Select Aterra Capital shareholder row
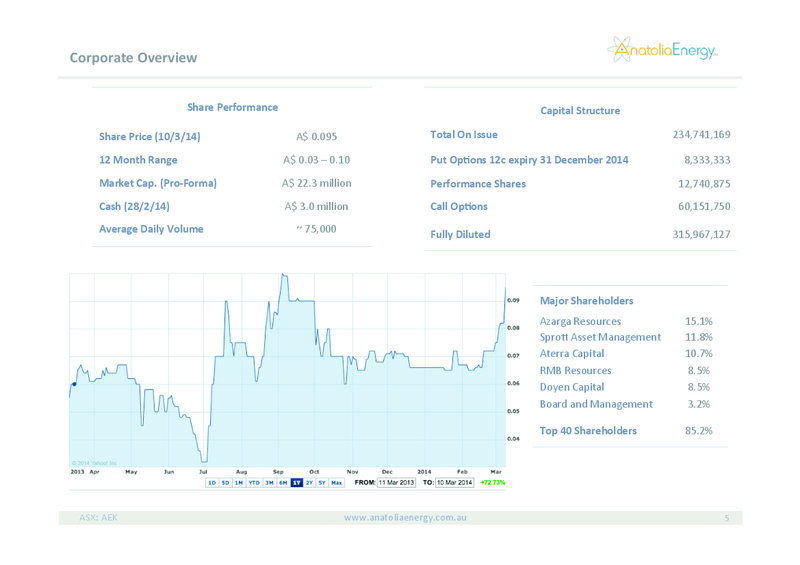 coord(626,354)
